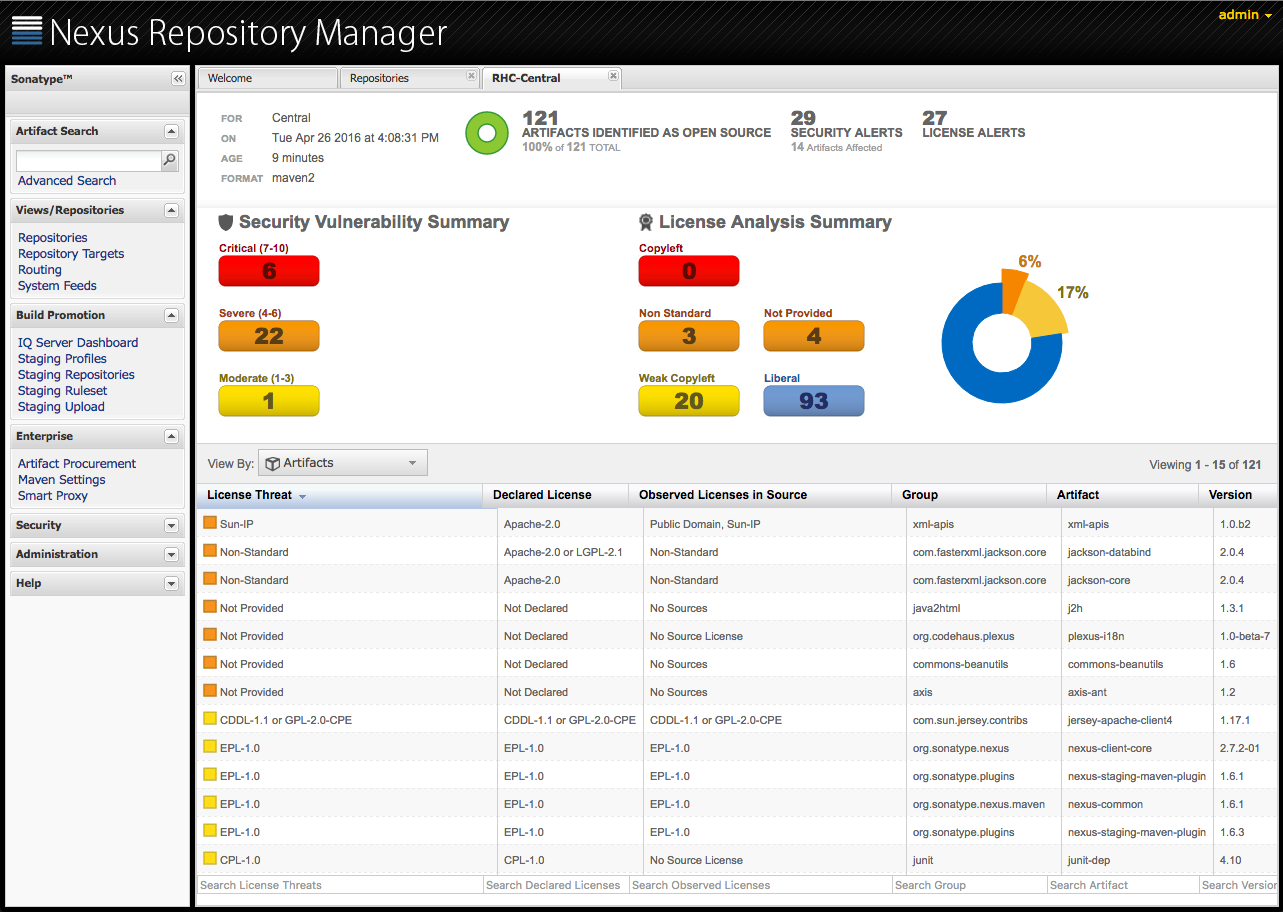Open Staging Repositories link
This screenshot has height=912, width=1283.
pos(76,375)
